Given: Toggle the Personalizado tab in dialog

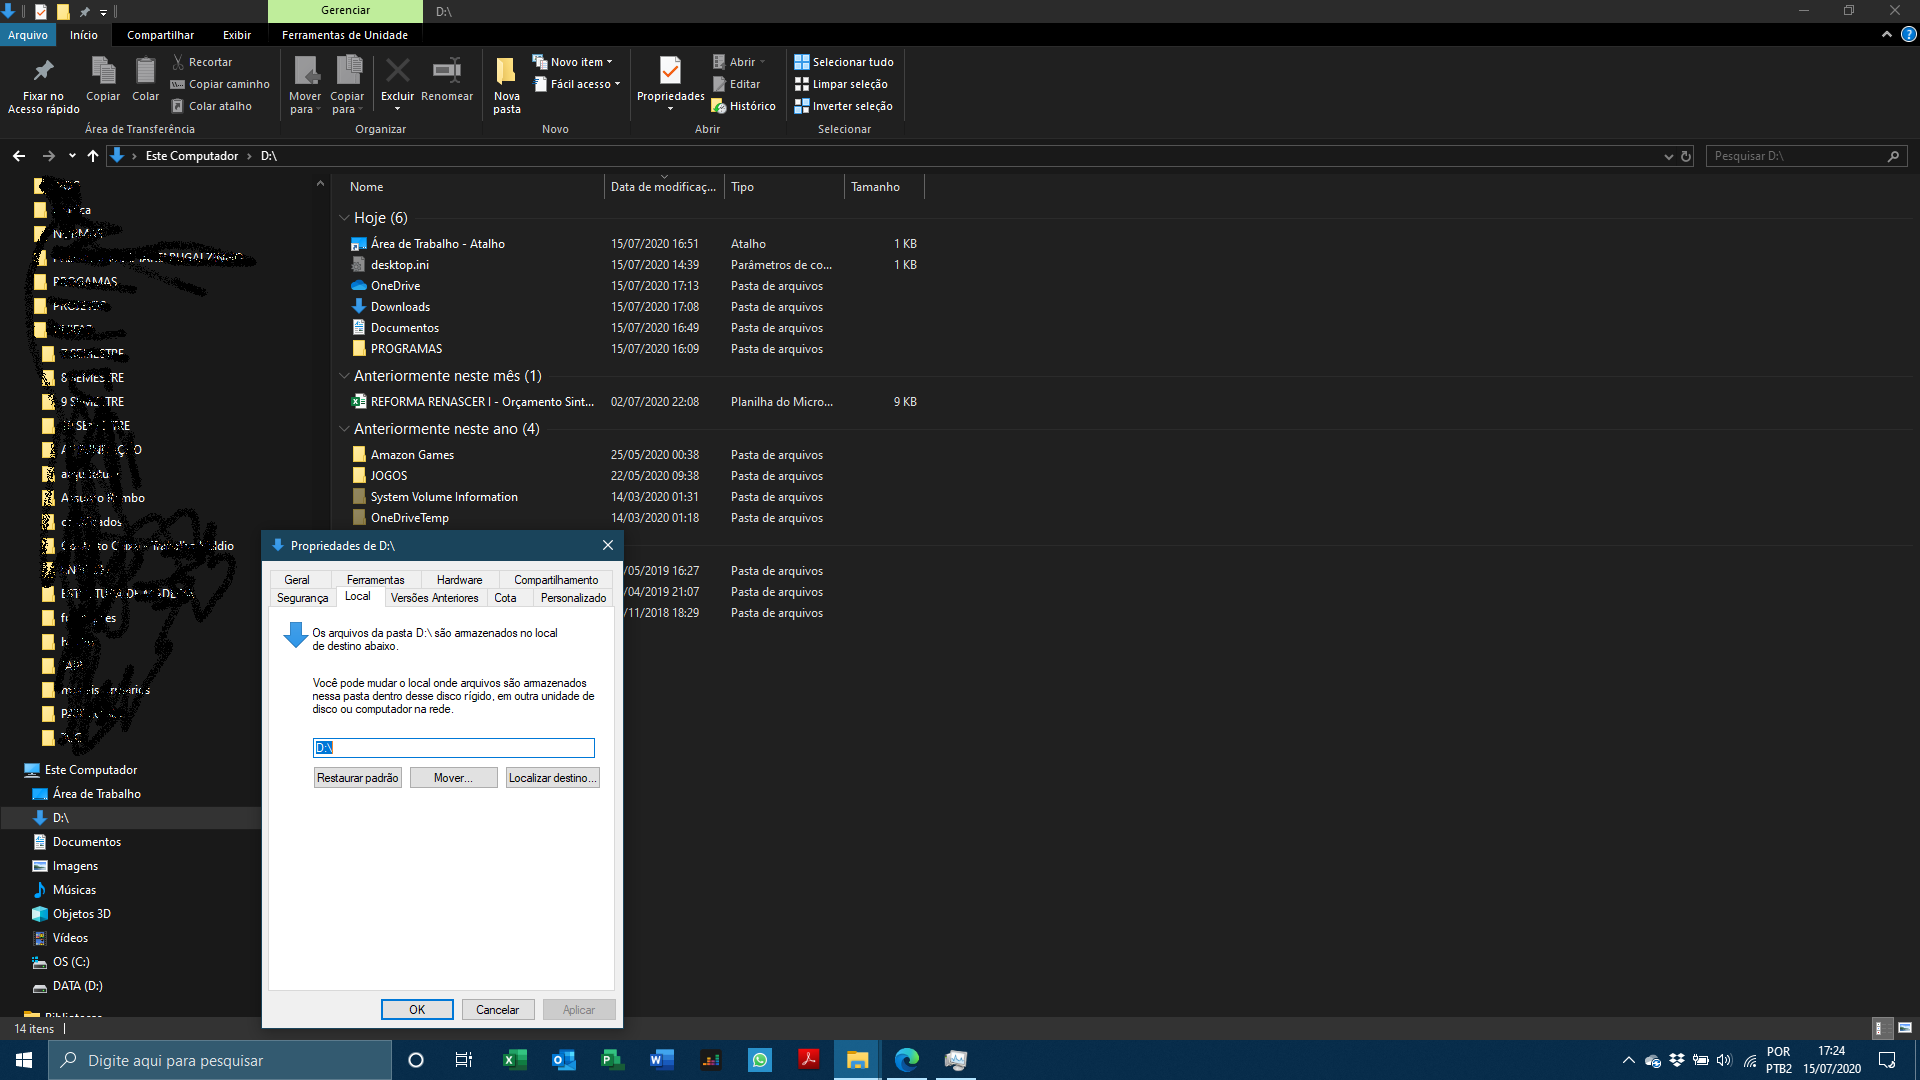Looking at the screenshot, I should (572, 597).
